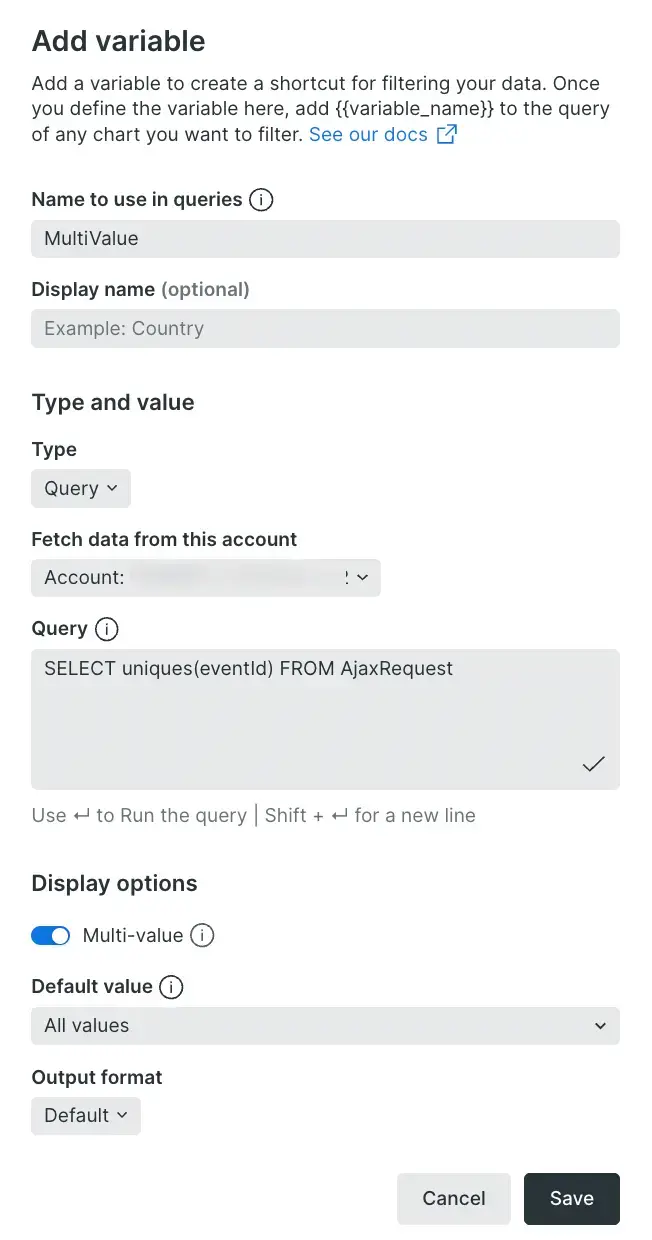Screen dimensions: 652x1240
Task: Click info icon beside Name to use in queries
Action: pyautogui.click(x=261, y=200)
